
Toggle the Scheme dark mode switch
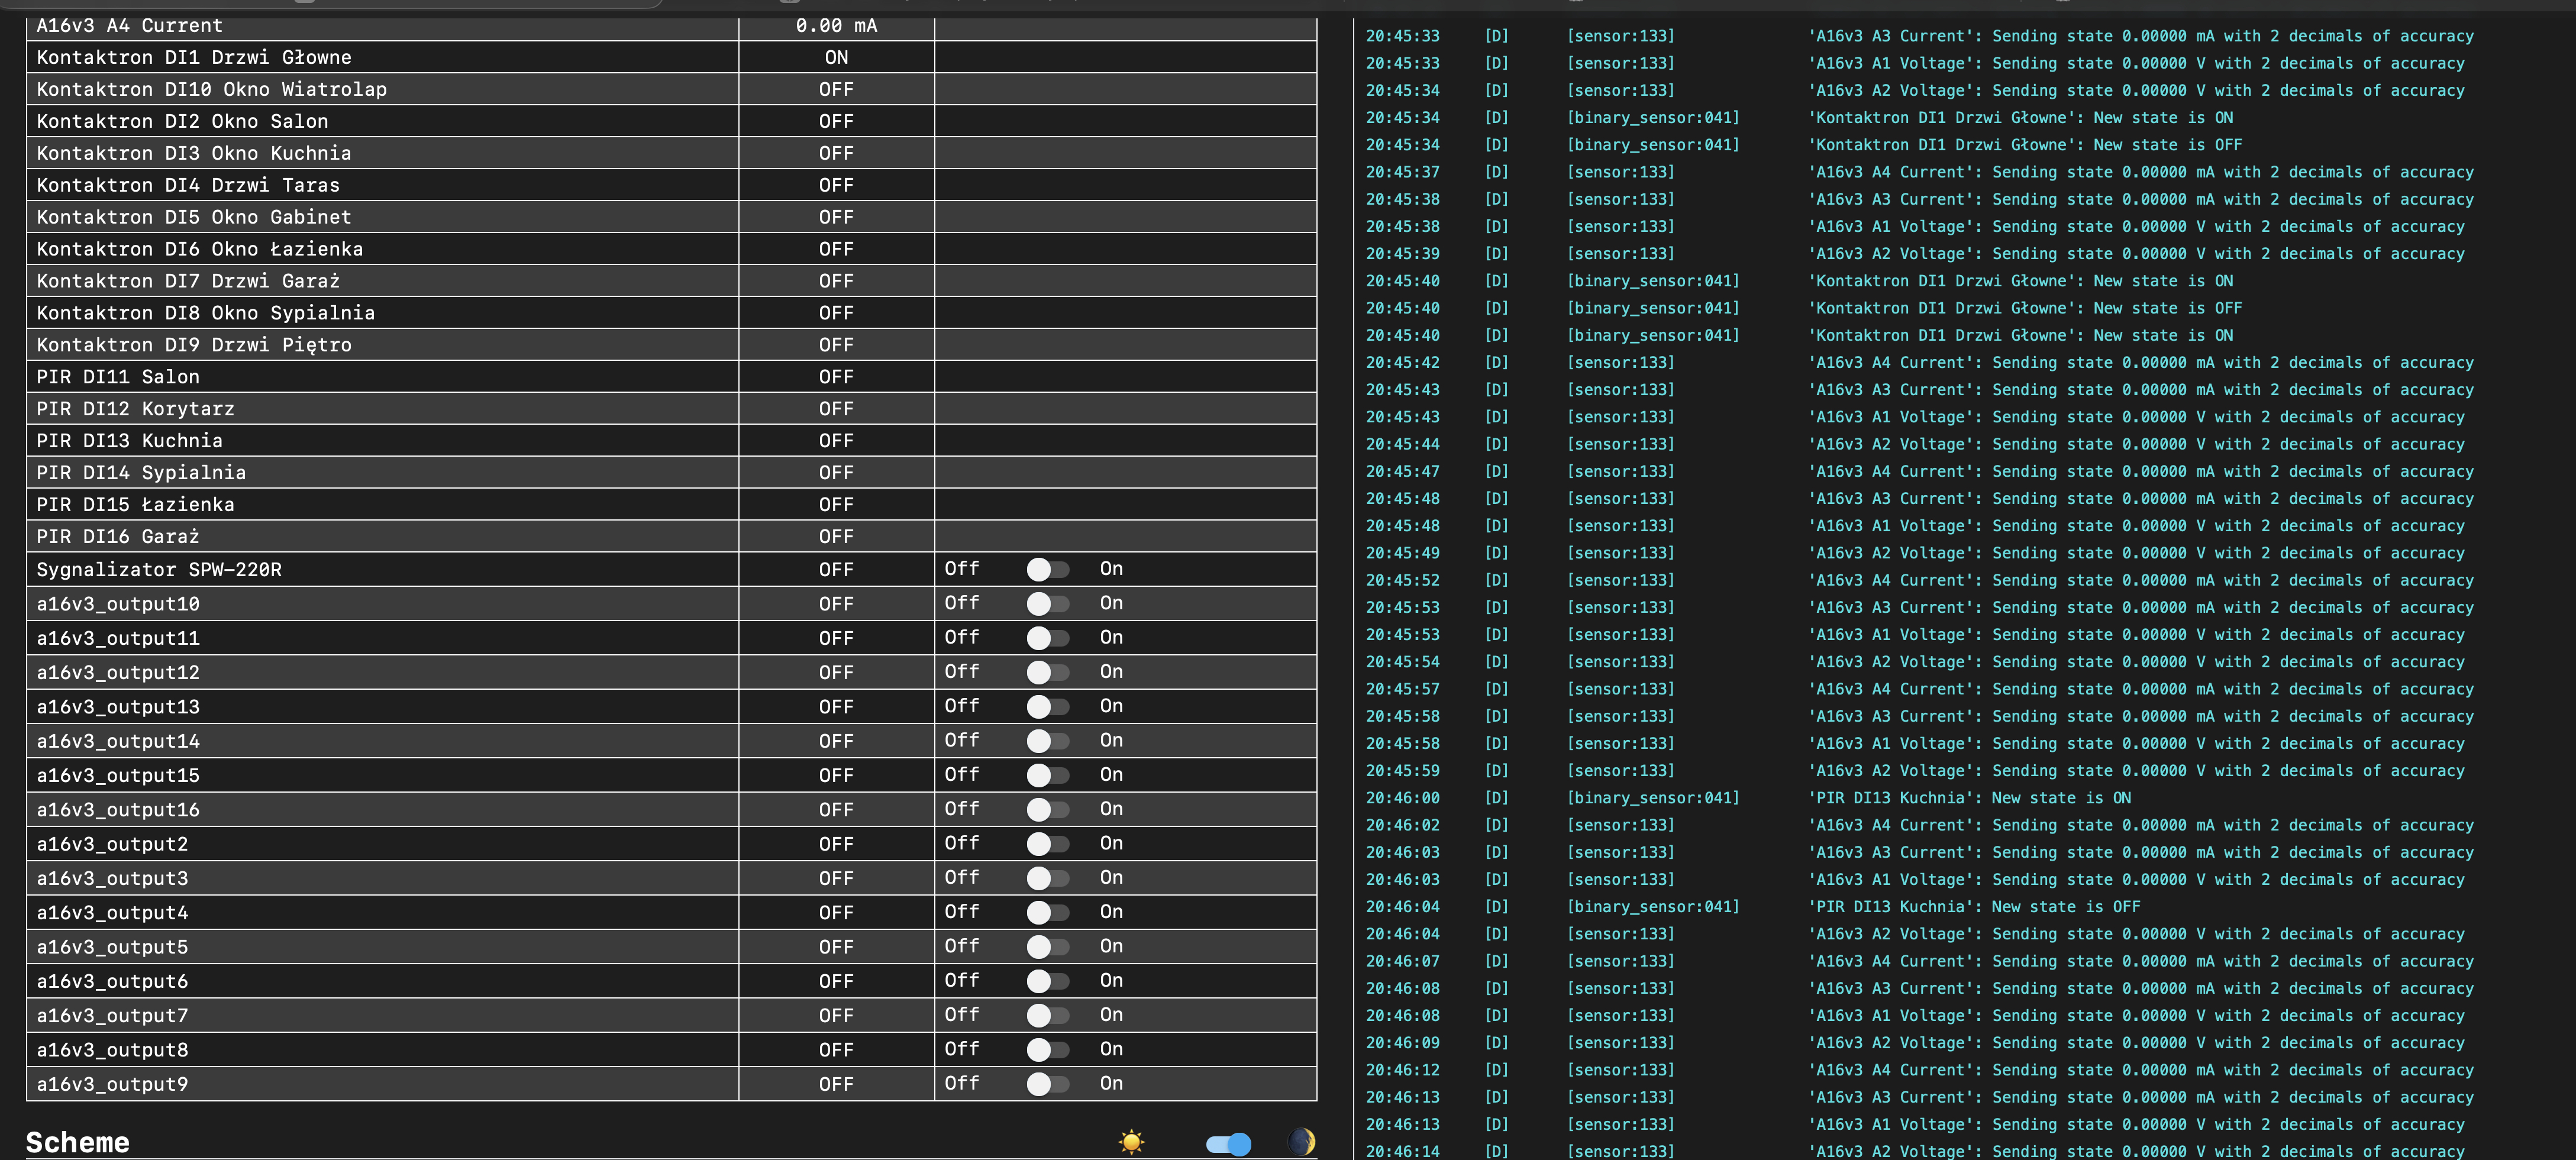[x=1228, y=1143]
